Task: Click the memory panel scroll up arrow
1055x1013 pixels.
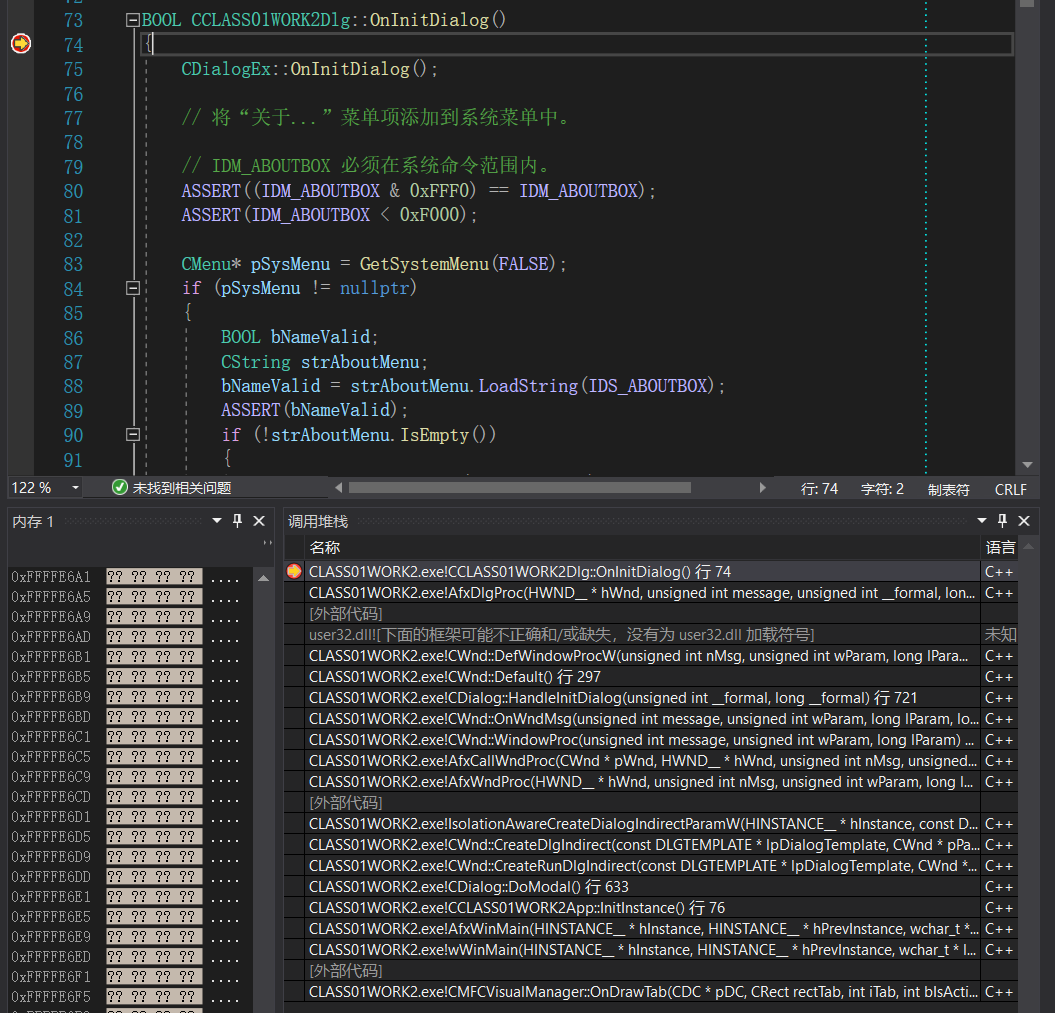Action: point(263,578)
